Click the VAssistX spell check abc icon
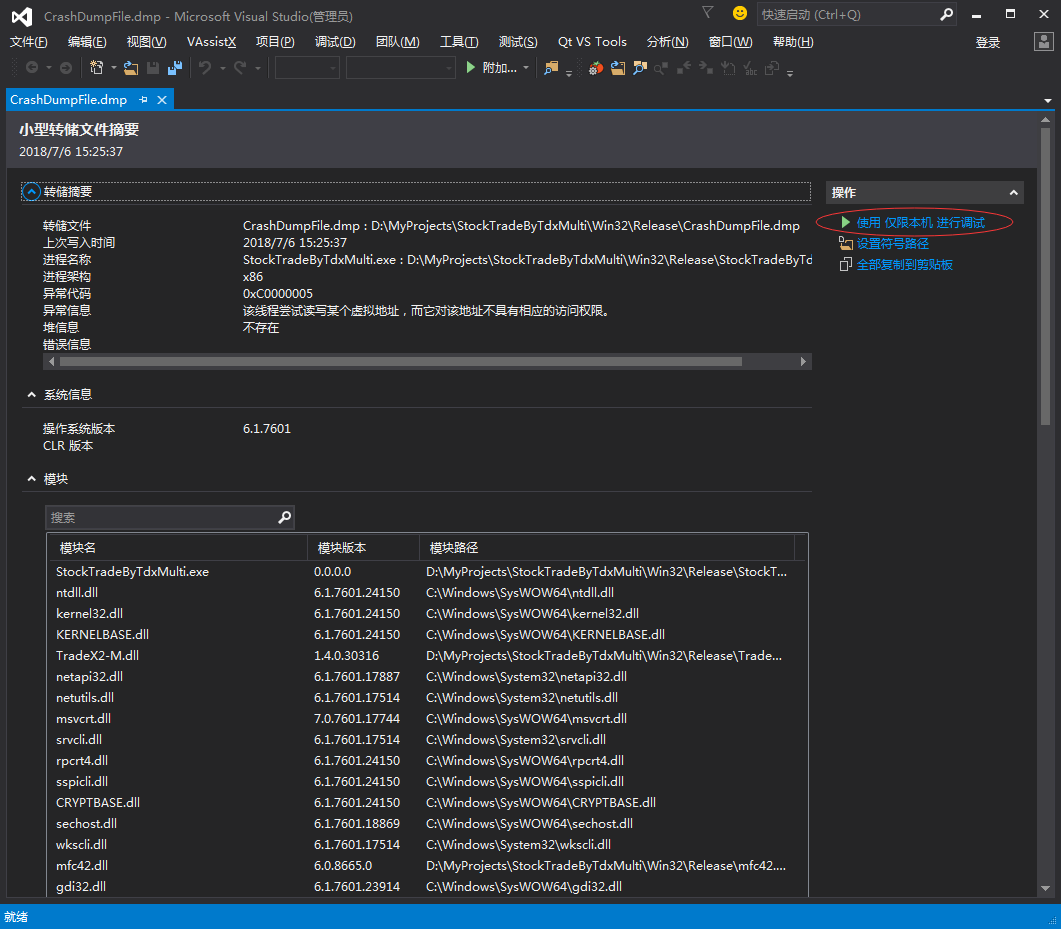Image resolution: width=1061 pixels, height=929 pixels. click(x=750, y=68)
